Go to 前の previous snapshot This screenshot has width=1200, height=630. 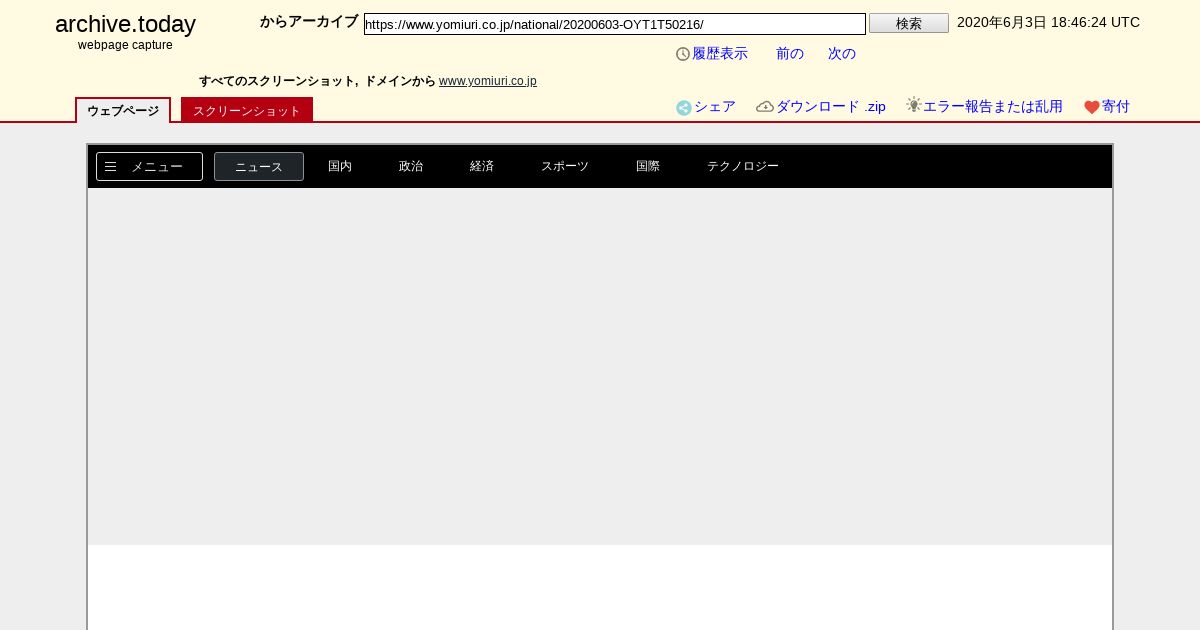pos(790,54)
